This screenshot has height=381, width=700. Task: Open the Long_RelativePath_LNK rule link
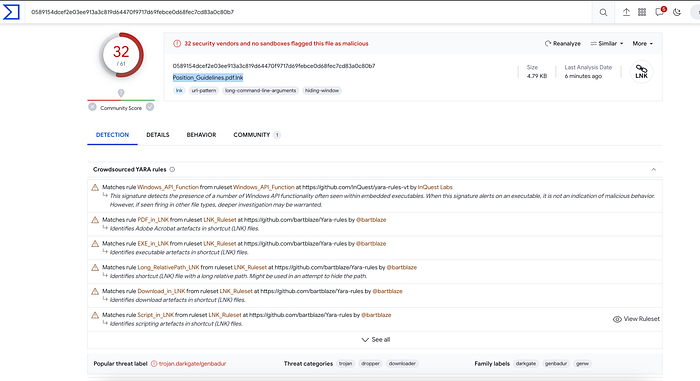click(168, 268)
